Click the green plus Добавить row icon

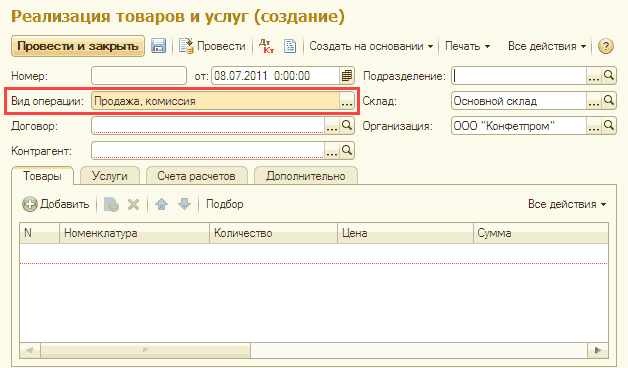[x=30, y=204]
